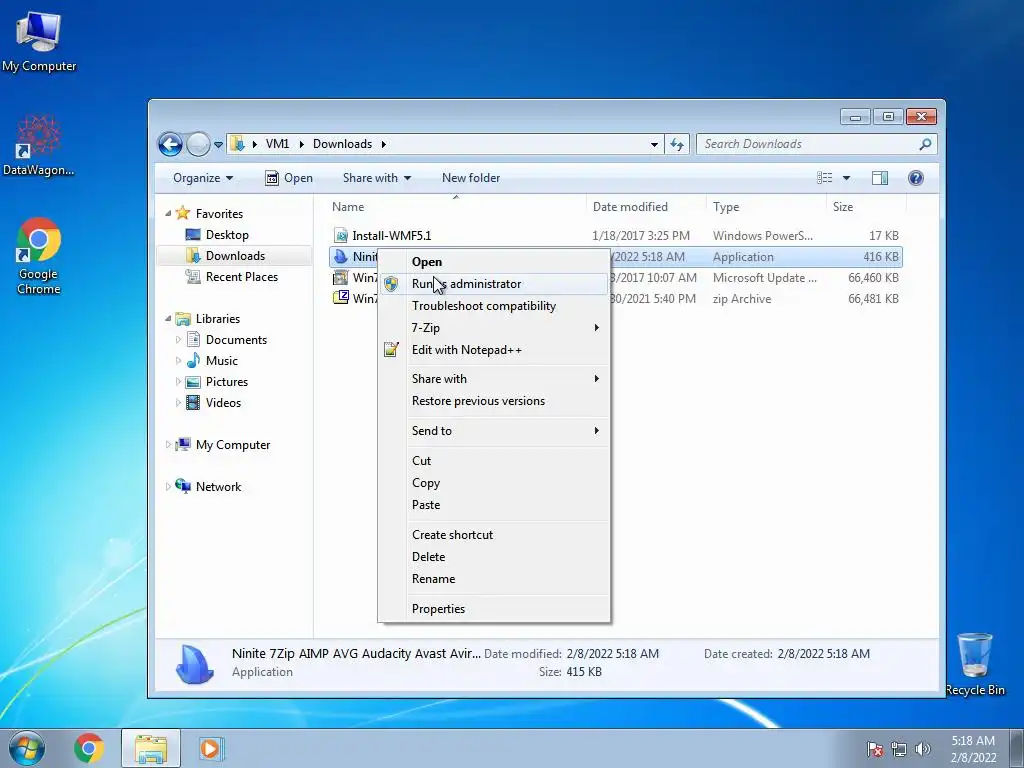
Task: Click the Open toolbar button
Action: tap(289, 178)
